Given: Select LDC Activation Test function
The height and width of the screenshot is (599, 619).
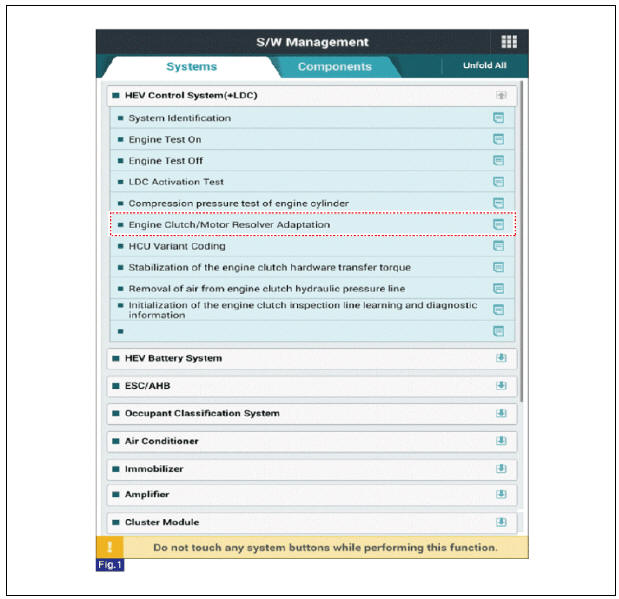Looking at the screenshot, I should (x=312, y=182).
